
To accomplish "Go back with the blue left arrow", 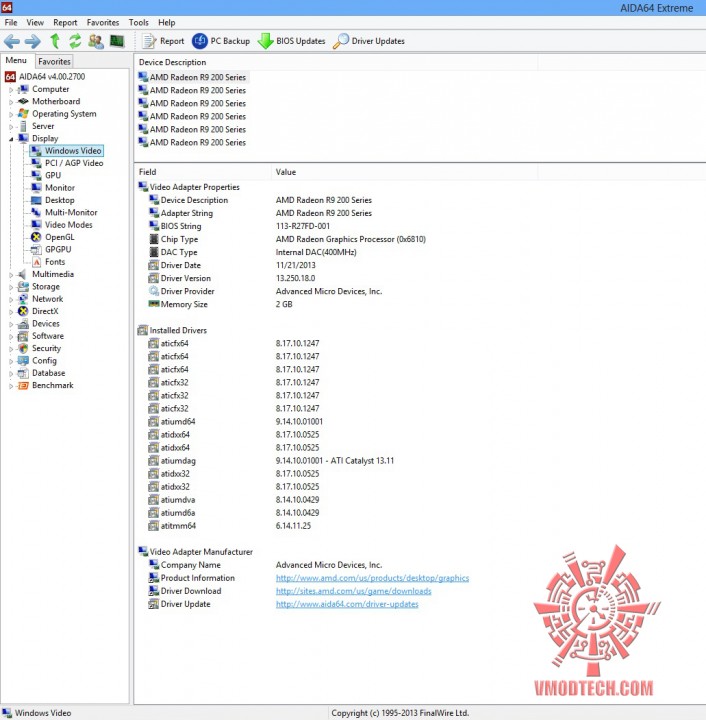I will [x=12, y=41].
